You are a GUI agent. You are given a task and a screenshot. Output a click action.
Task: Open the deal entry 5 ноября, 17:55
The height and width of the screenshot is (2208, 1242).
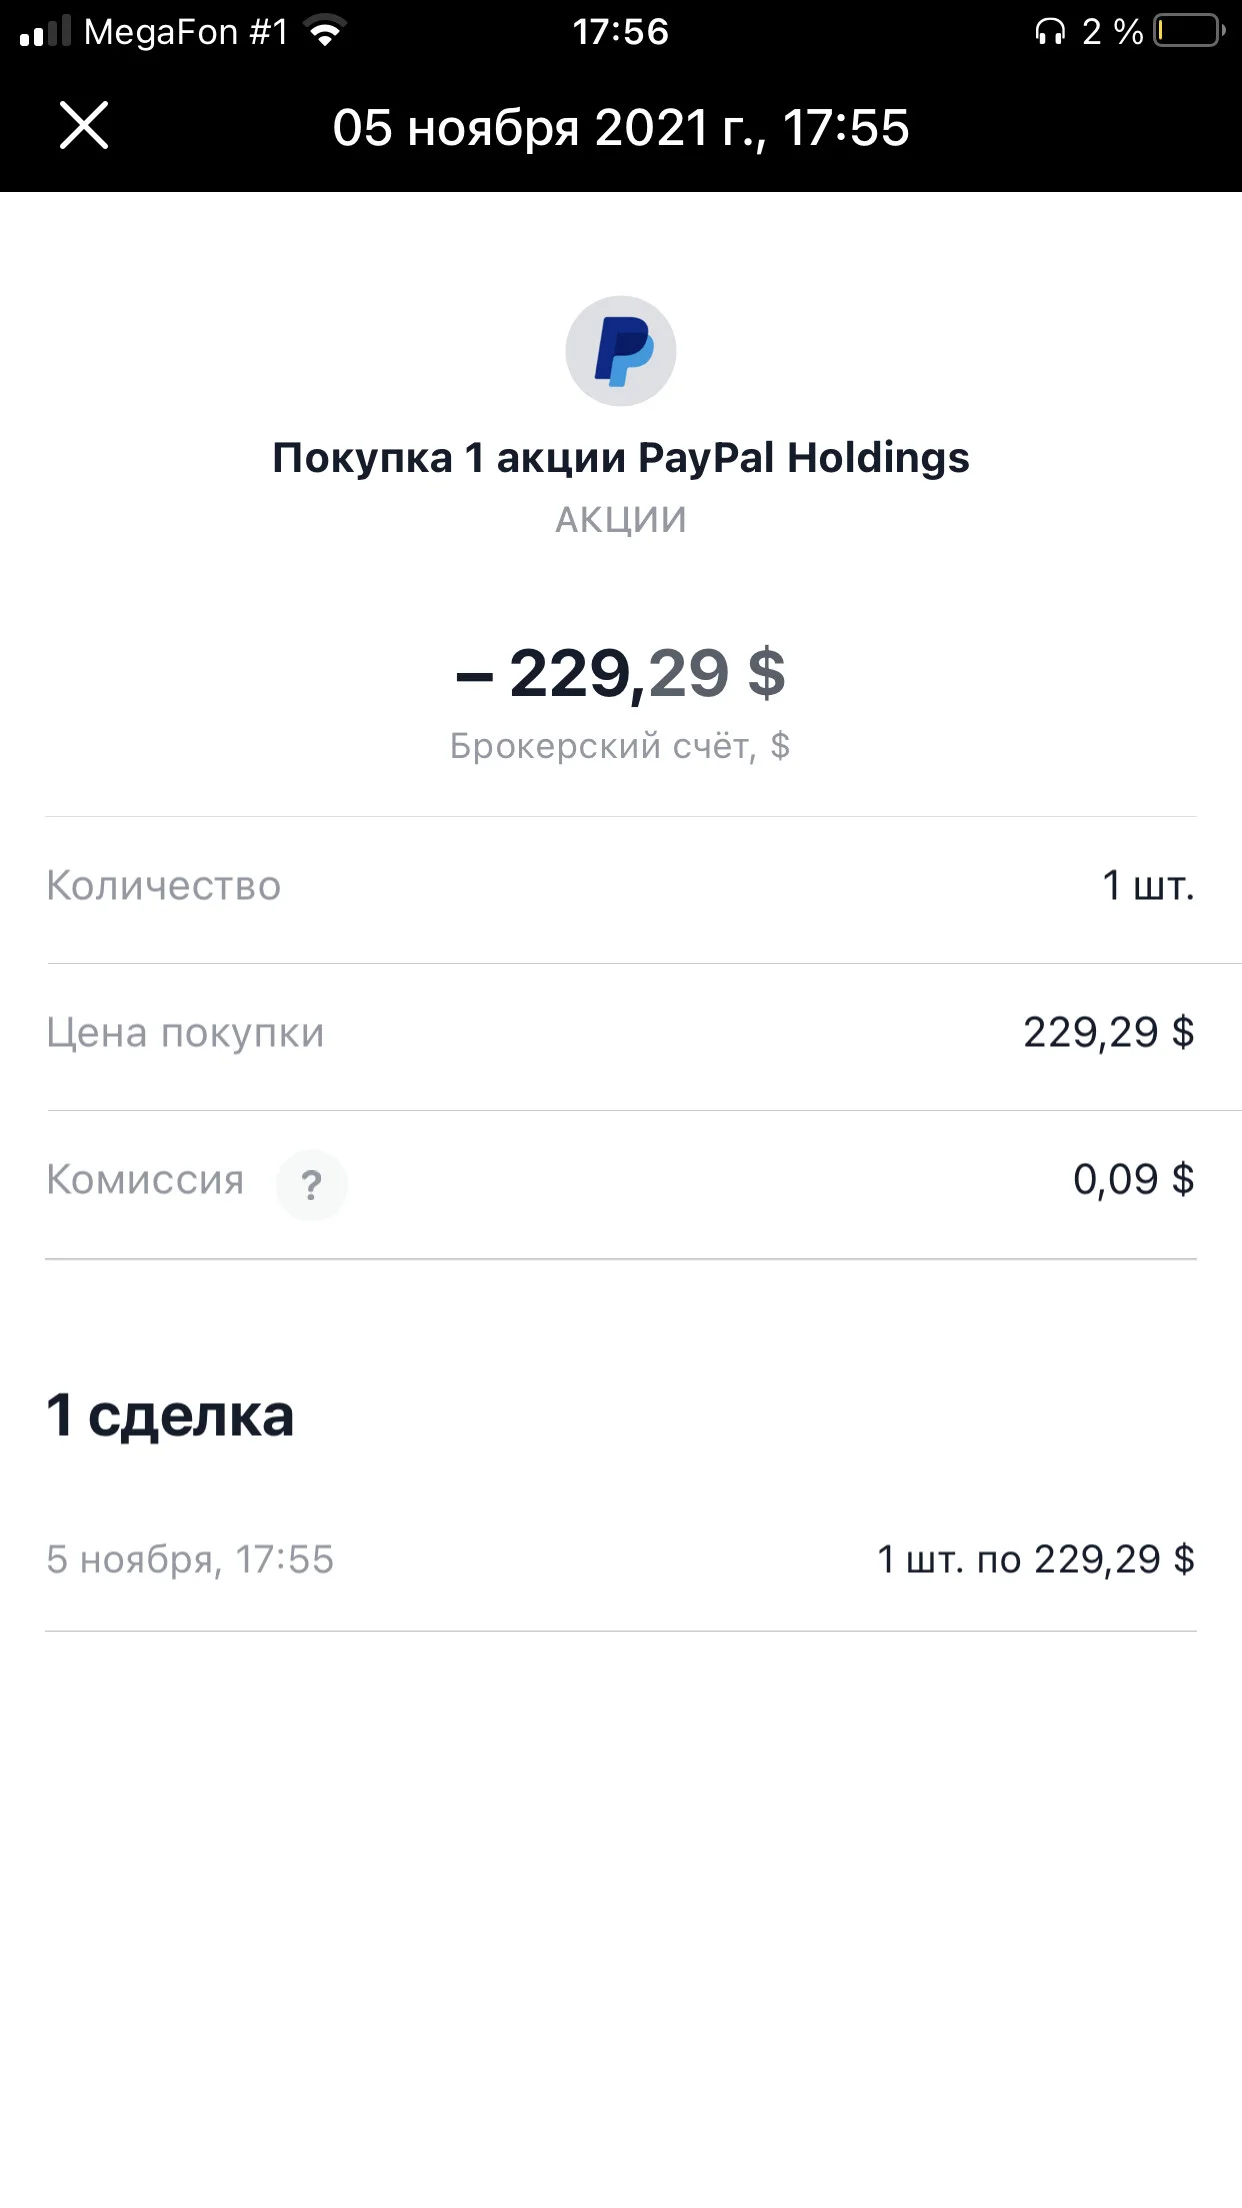pos(621,1560)
